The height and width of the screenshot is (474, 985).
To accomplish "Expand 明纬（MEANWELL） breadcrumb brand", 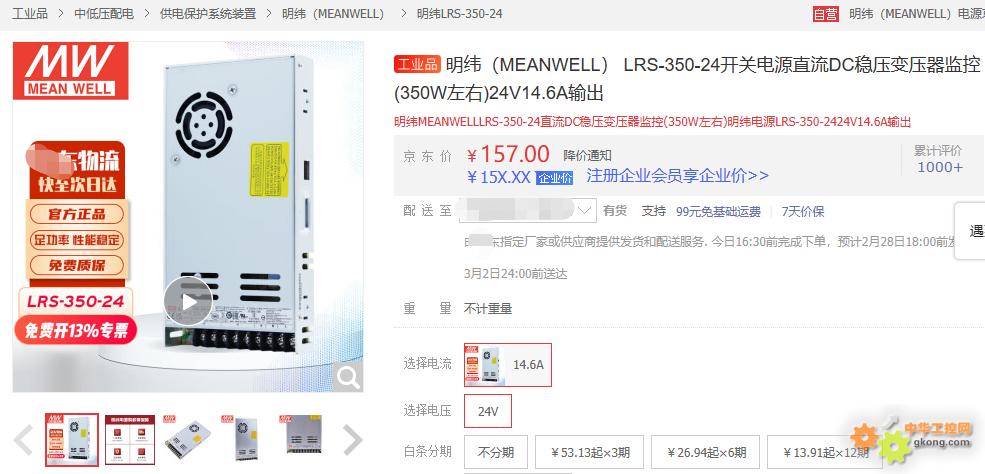I will 333,13.
